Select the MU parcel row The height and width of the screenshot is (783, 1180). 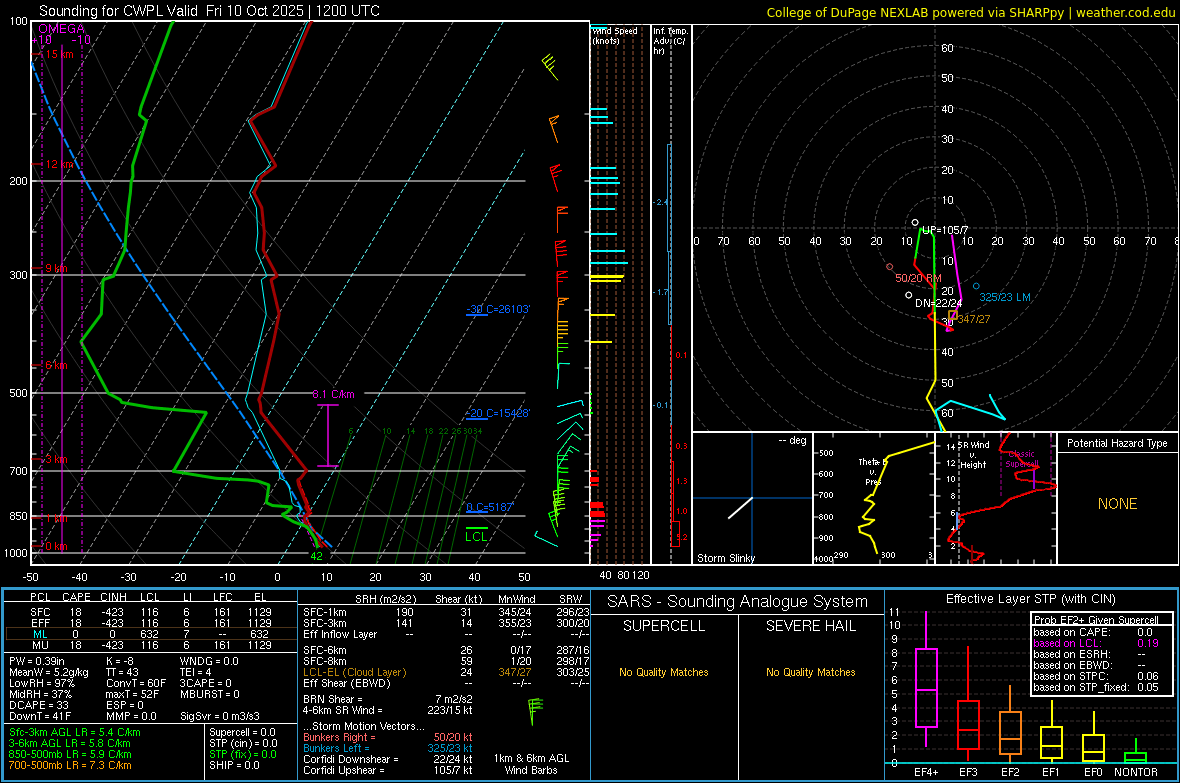(x=151, y=645)
